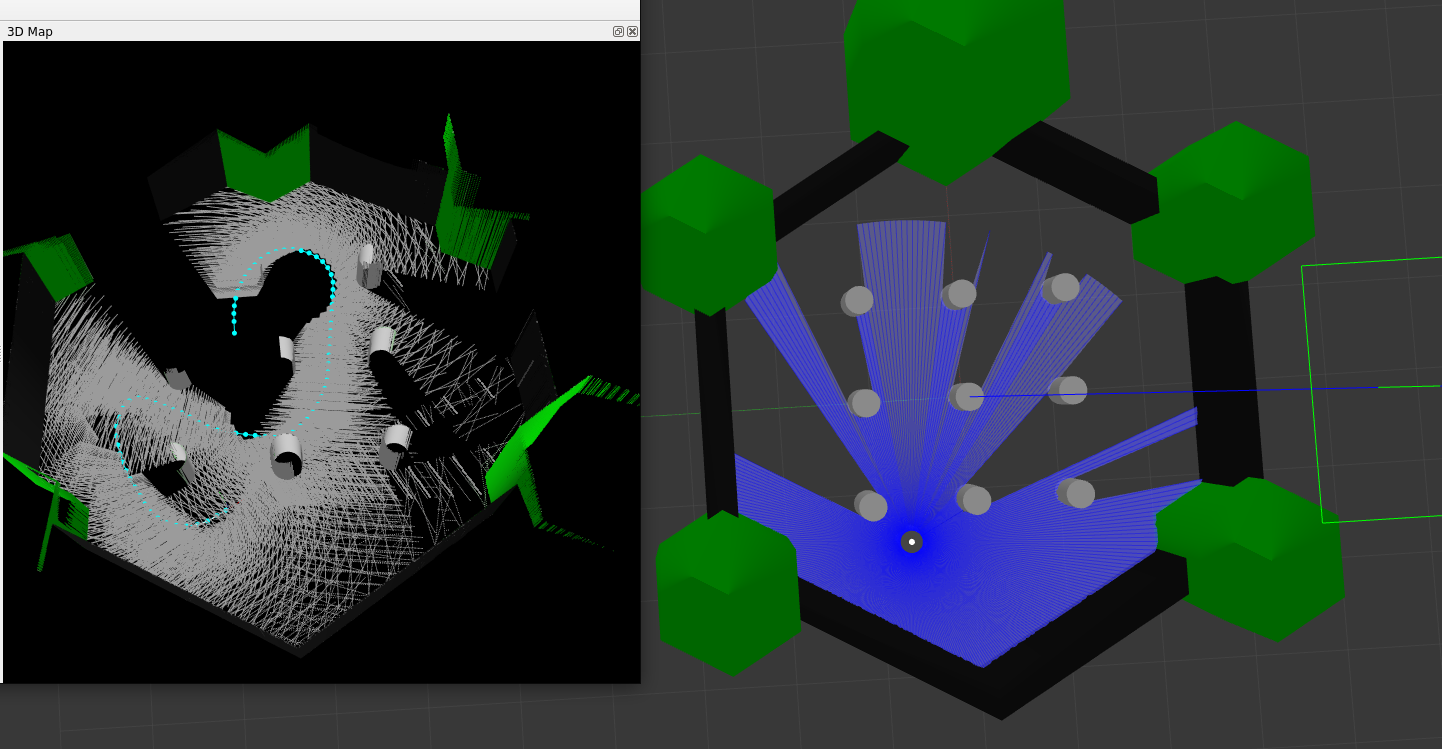The height and width of the screenshot is (749, 1442).
Task: Click the float/undock button of 3D Map panel
Action: click(618, 32)
